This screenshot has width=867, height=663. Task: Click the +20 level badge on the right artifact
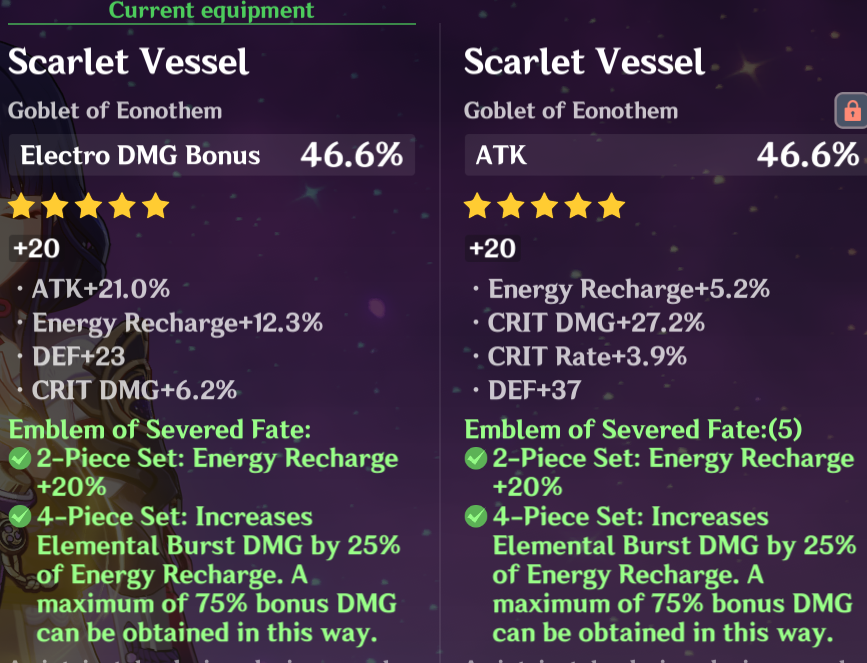pos(492,248)
